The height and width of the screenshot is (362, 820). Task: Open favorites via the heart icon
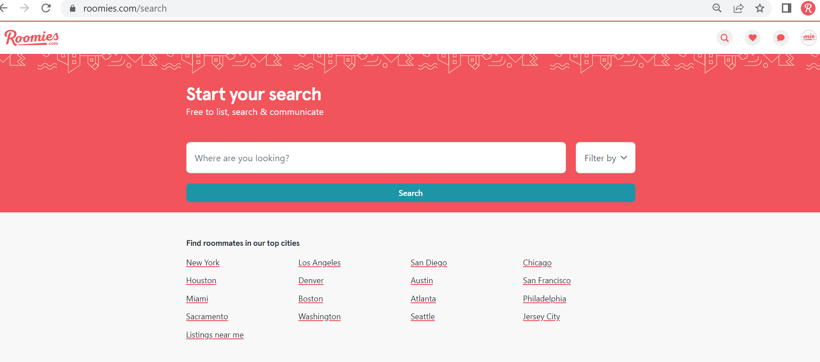[753, 38]
